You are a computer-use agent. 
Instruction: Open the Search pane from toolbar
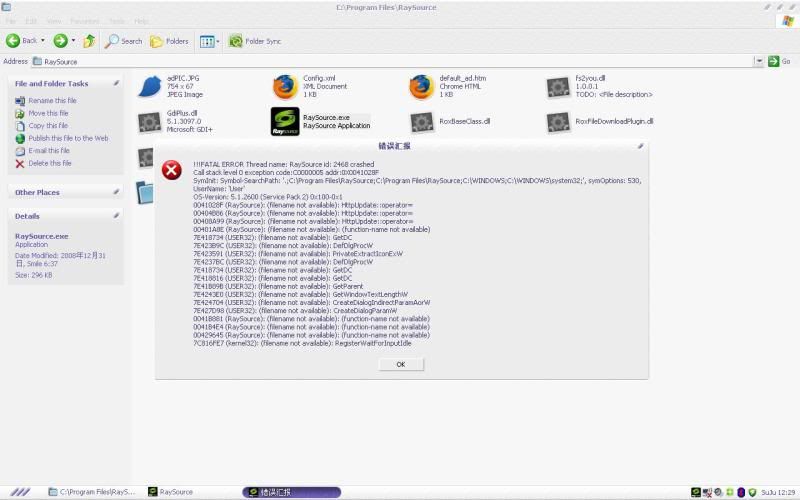tap(124, 41)
